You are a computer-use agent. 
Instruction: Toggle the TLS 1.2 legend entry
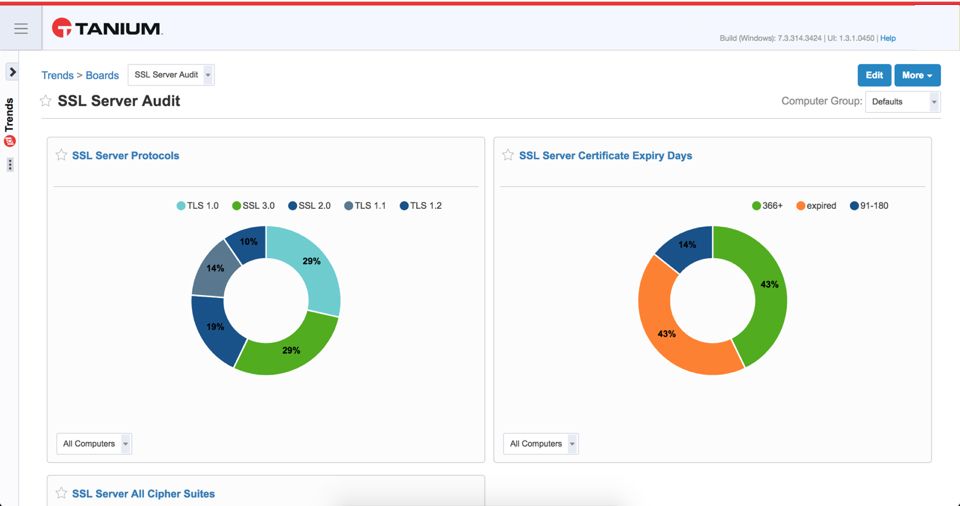421,206
